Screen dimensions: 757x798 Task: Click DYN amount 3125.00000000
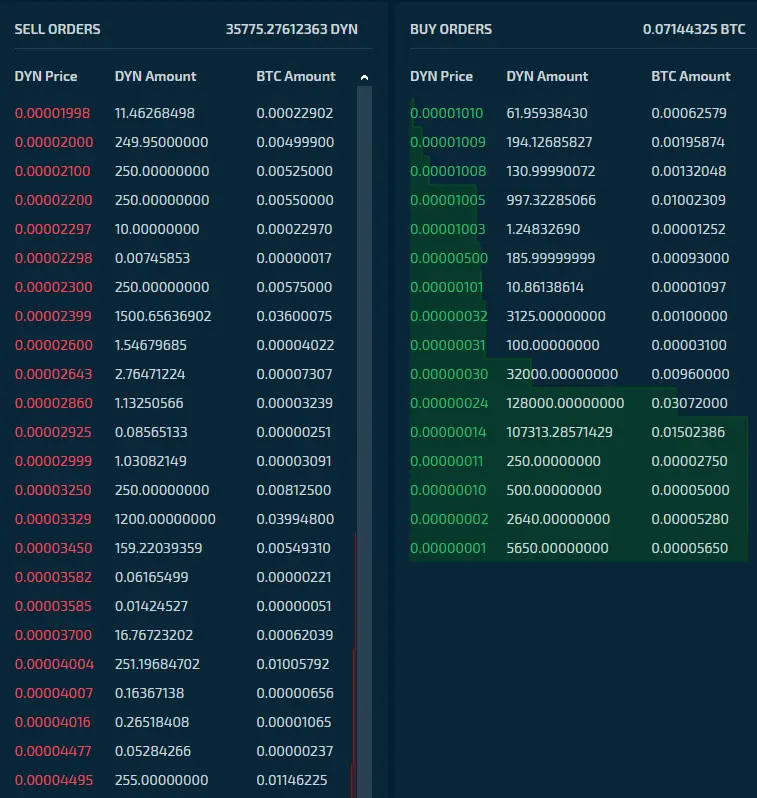click(556, 316)
